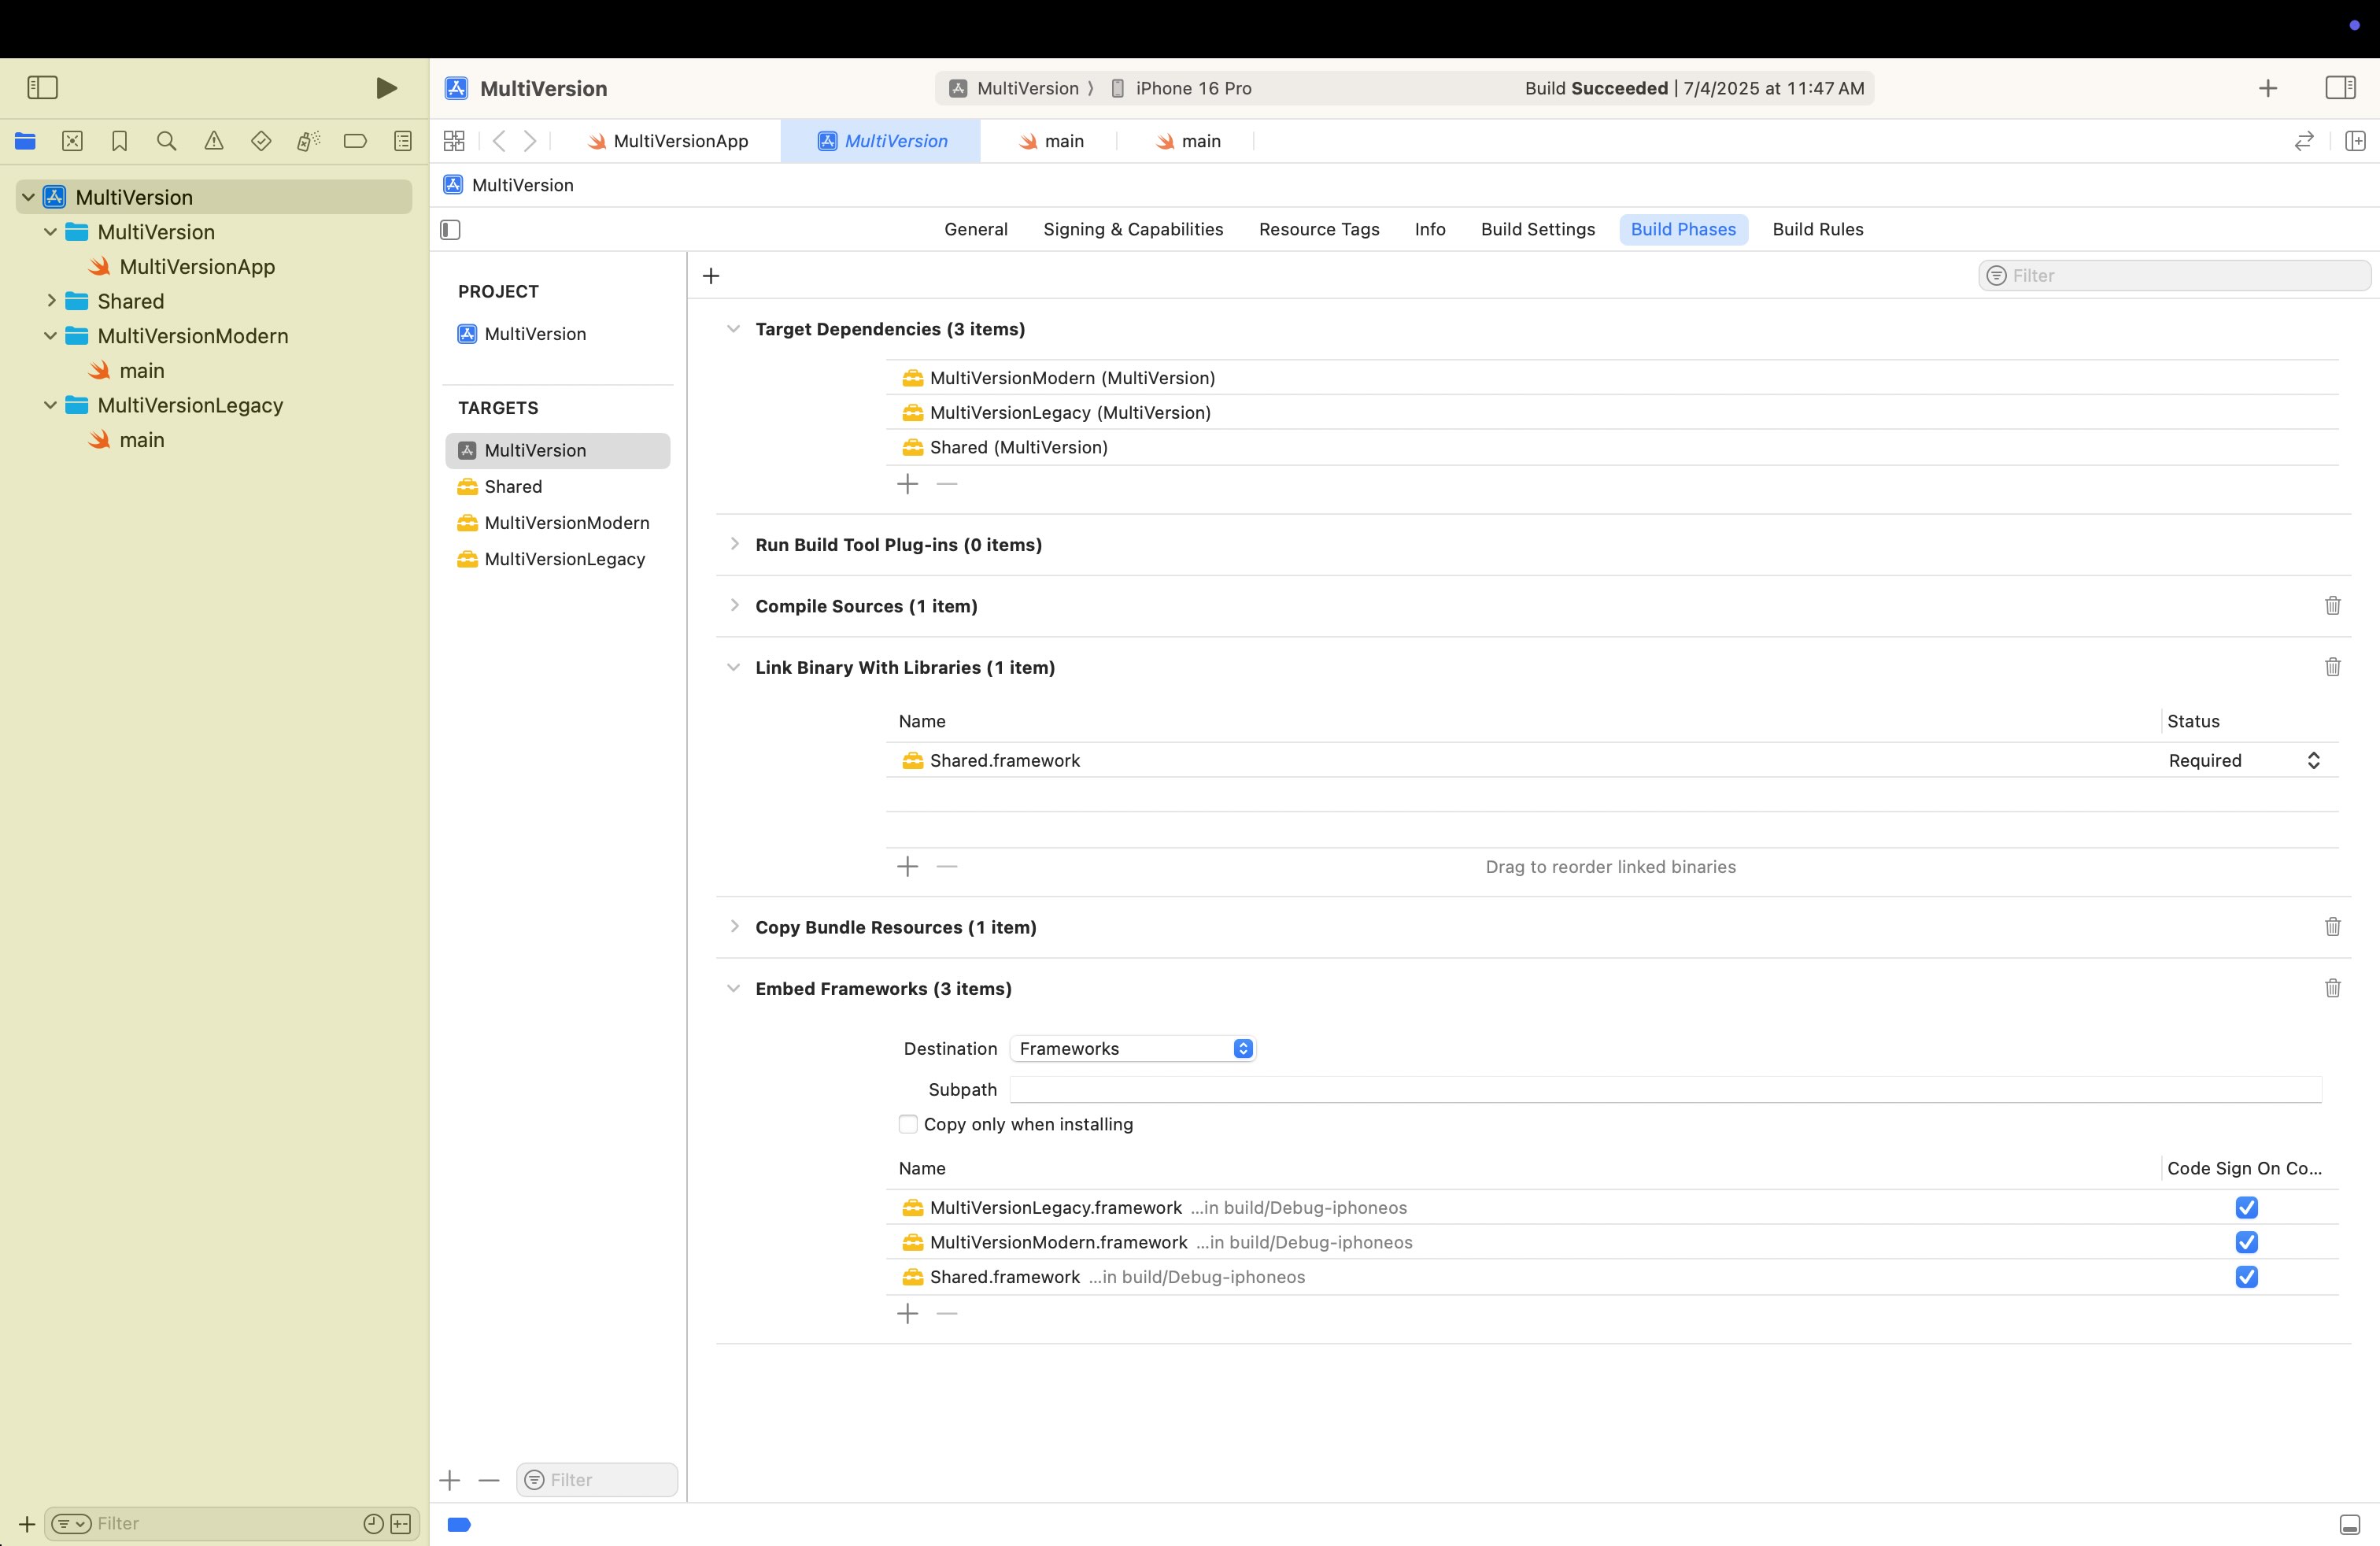The width and height of the screenshot is (2380, 1546).
Task: Click the Subpath text field
Action: tap(1665, 1089)
